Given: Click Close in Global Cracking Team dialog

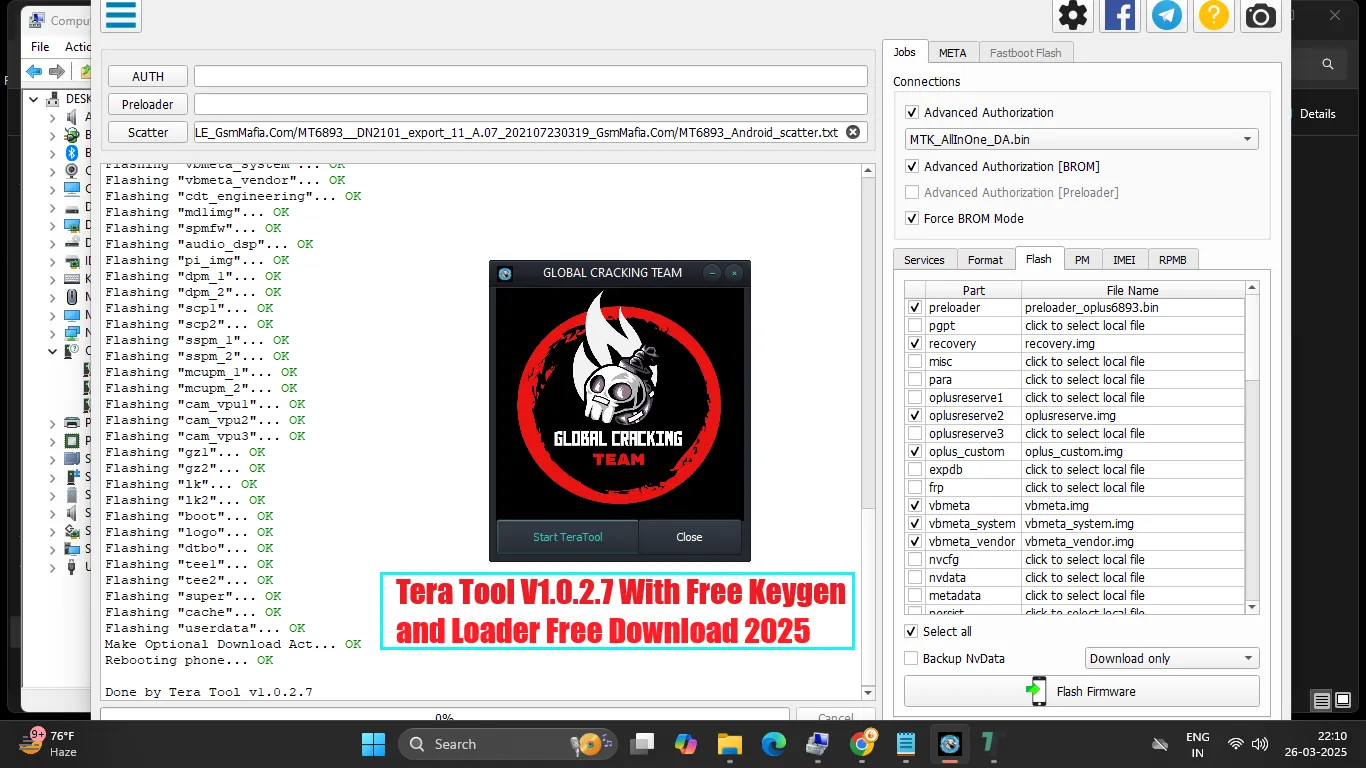Looking at the screenshot, I should pyautogui.click(x=690, y=537).
